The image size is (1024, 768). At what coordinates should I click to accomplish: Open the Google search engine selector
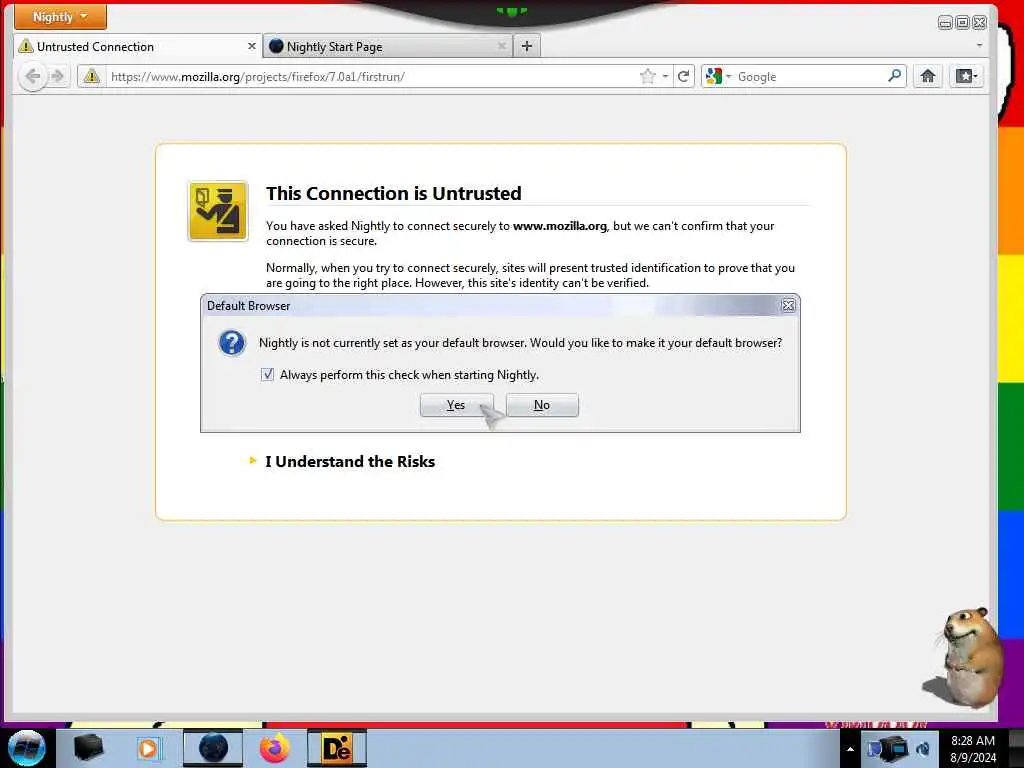point(718,76)
